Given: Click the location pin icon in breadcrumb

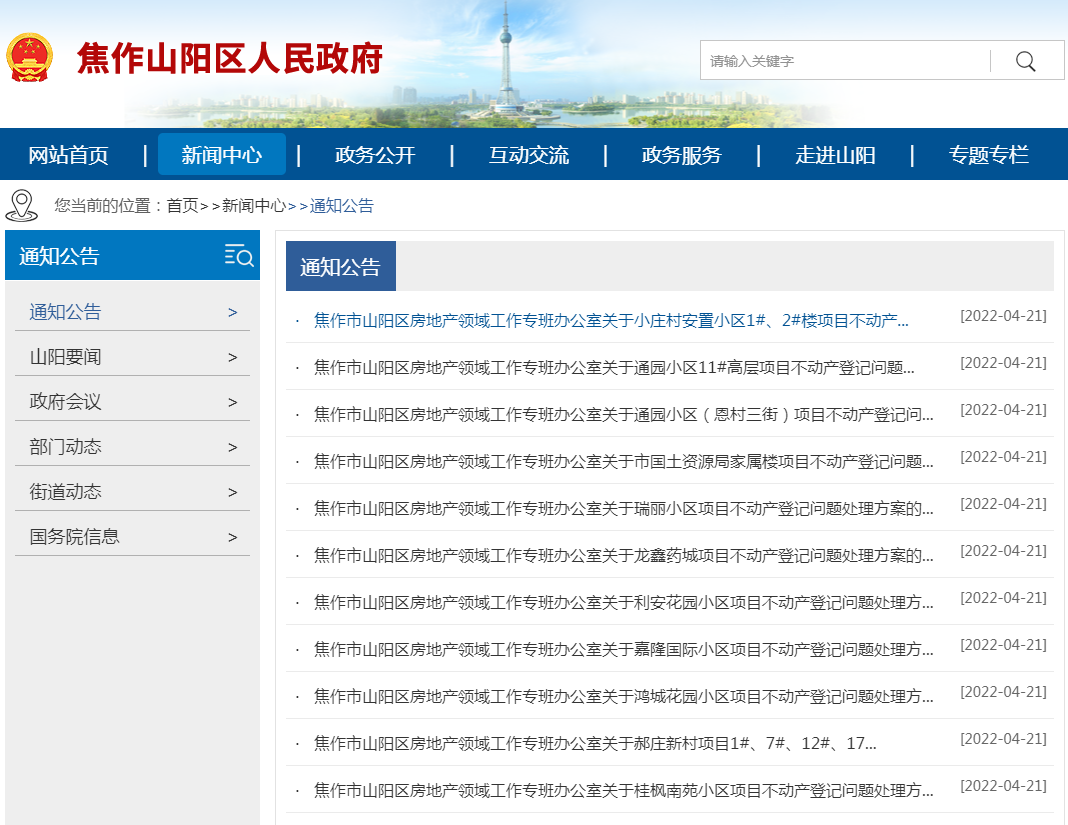Looking at the screenshot, I should point(20,206).
